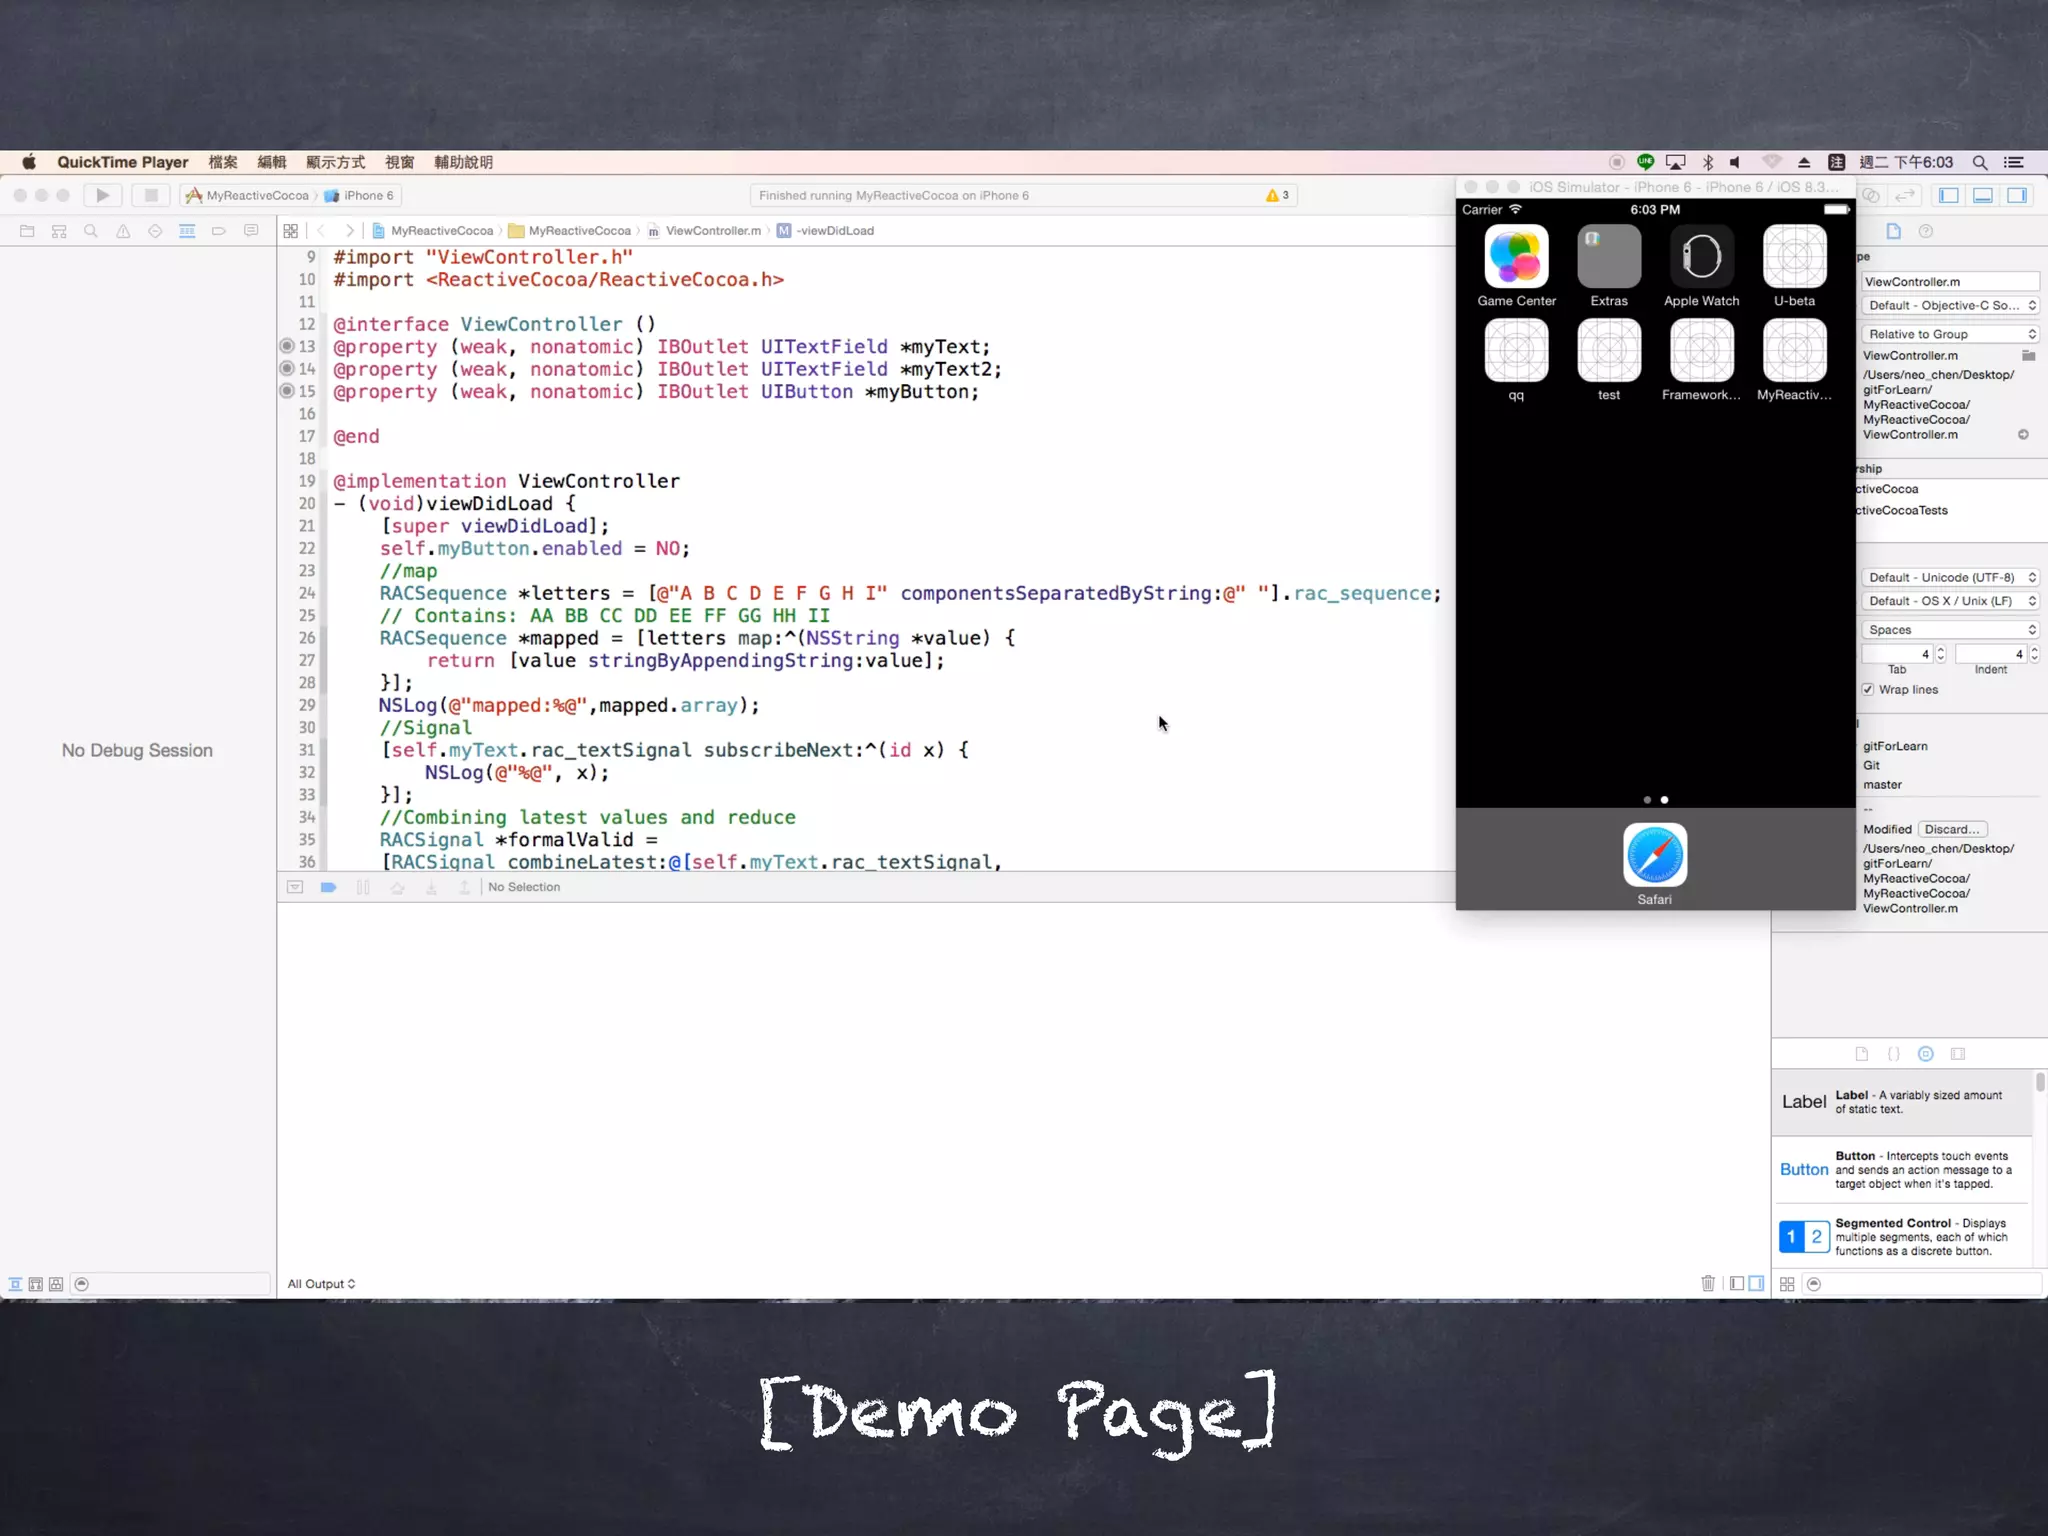2048x1536 pixels.
Task: Toggle the bottom debug area panel button
Action: 1983,195
